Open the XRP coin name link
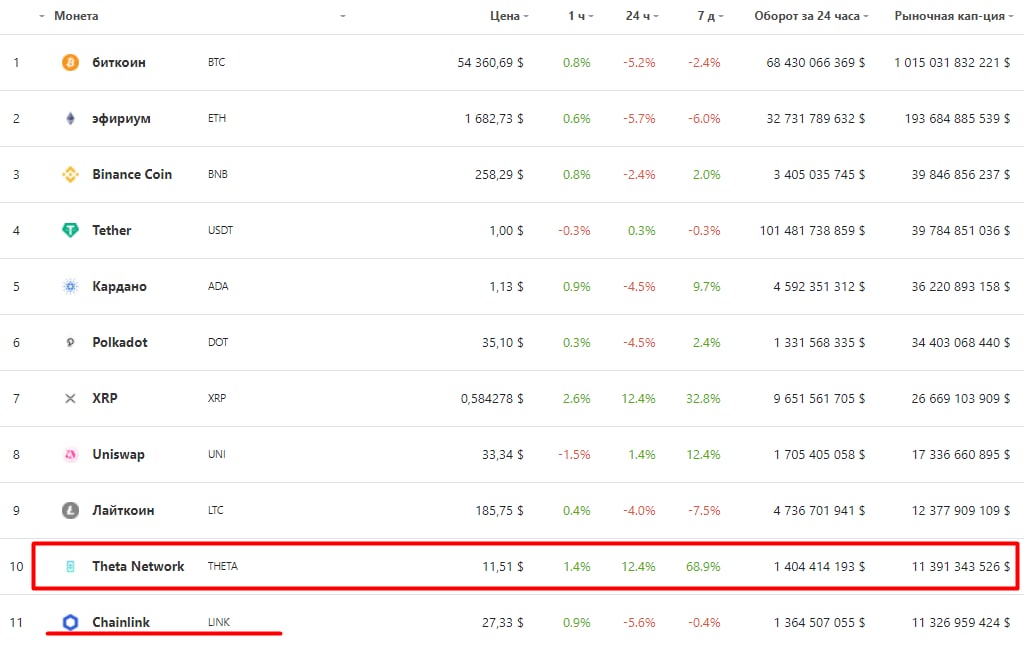Viewport: 1024px width, 645px height. tap(105, 398)
